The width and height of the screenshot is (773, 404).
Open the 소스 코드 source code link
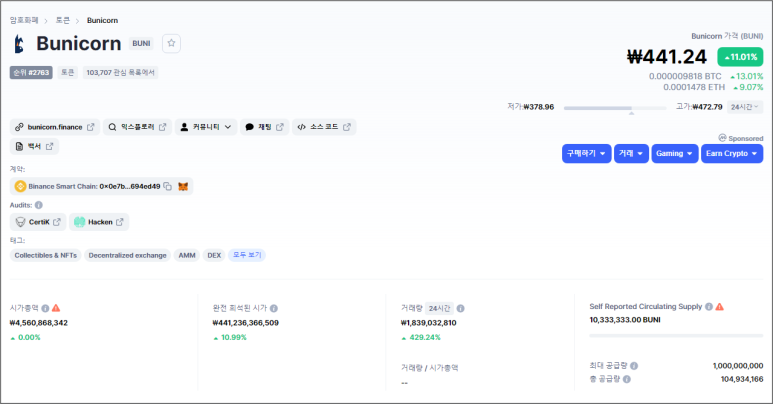(x=324, y=127)
